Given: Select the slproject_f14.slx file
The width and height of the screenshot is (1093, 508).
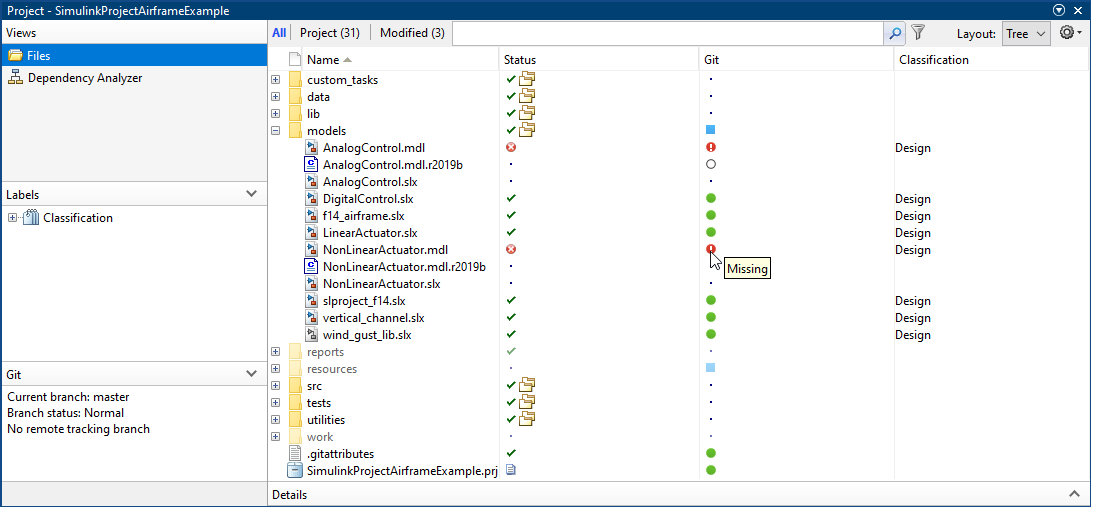Looking at the screenshot, I should click(364, 301).
